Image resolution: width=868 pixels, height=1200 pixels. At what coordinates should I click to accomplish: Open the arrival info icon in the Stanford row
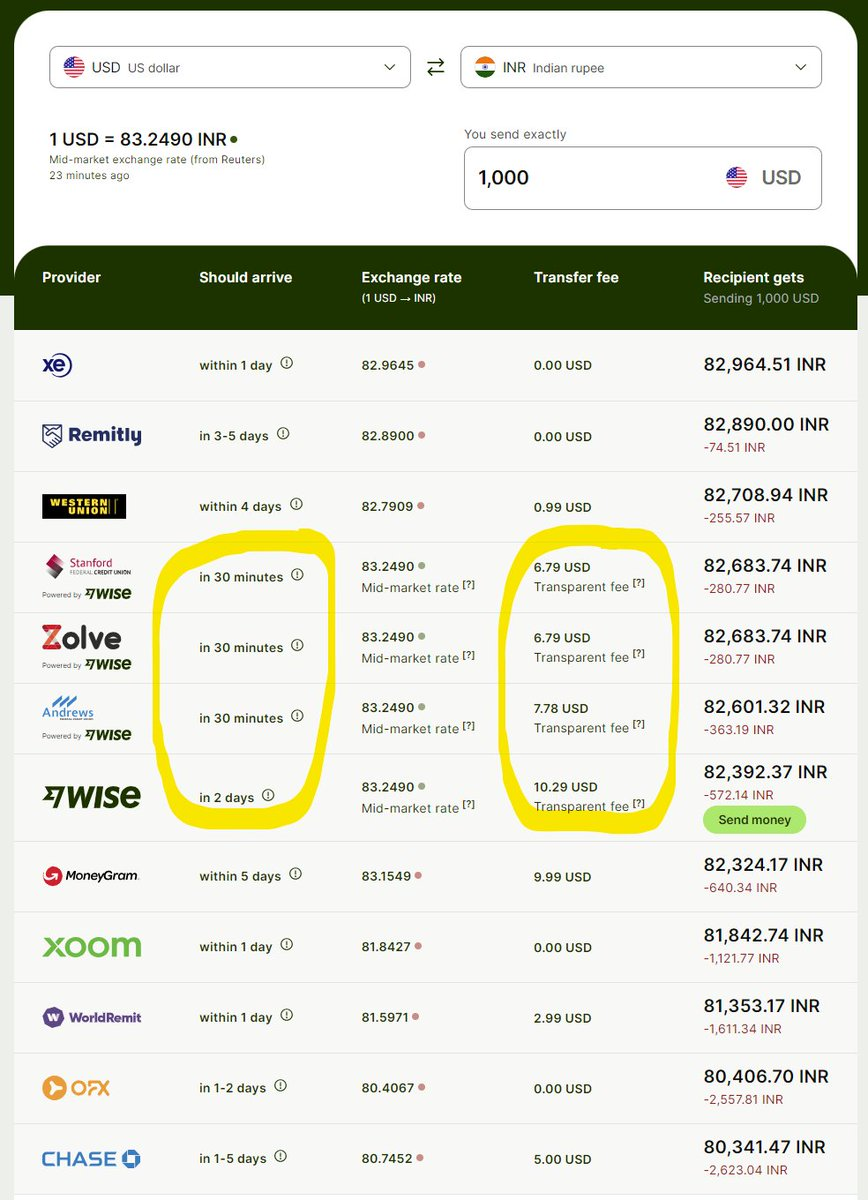coord(297,575)
